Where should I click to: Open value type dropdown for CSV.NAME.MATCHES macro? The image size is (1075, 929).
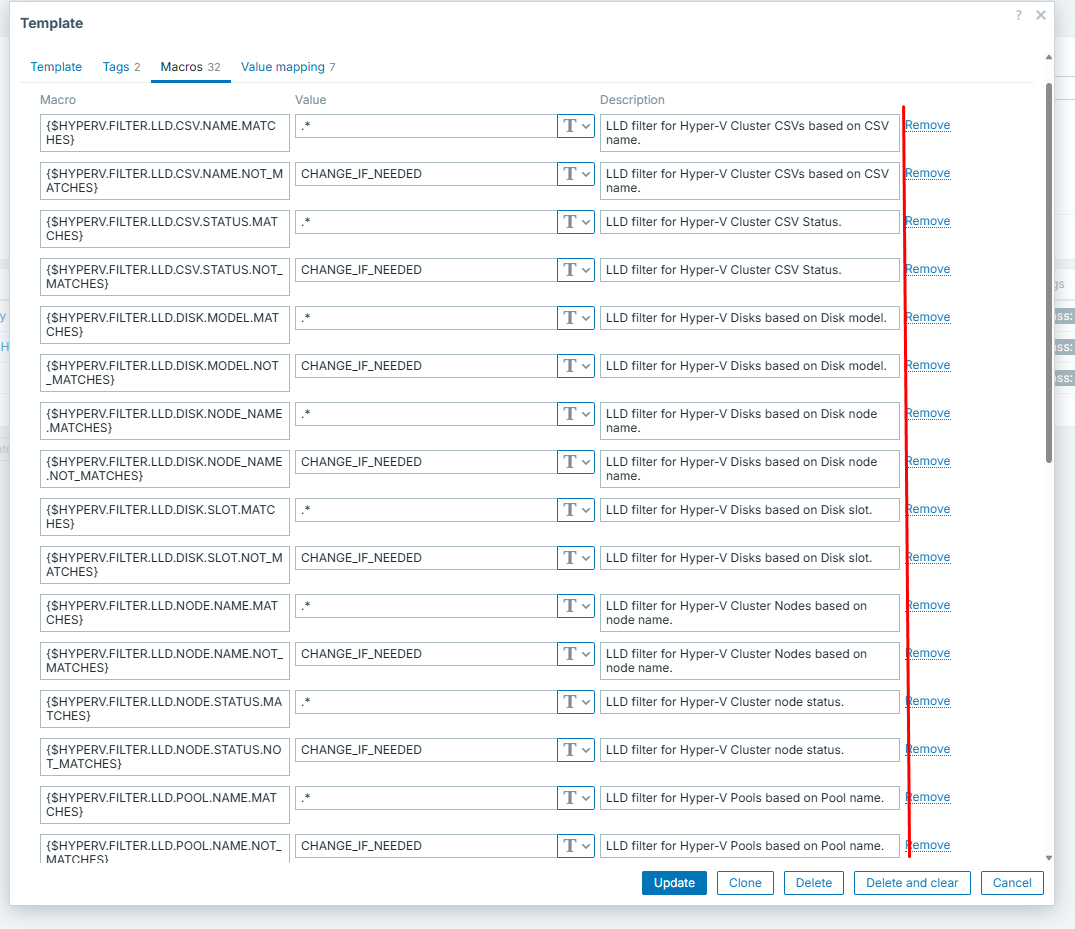575,126
